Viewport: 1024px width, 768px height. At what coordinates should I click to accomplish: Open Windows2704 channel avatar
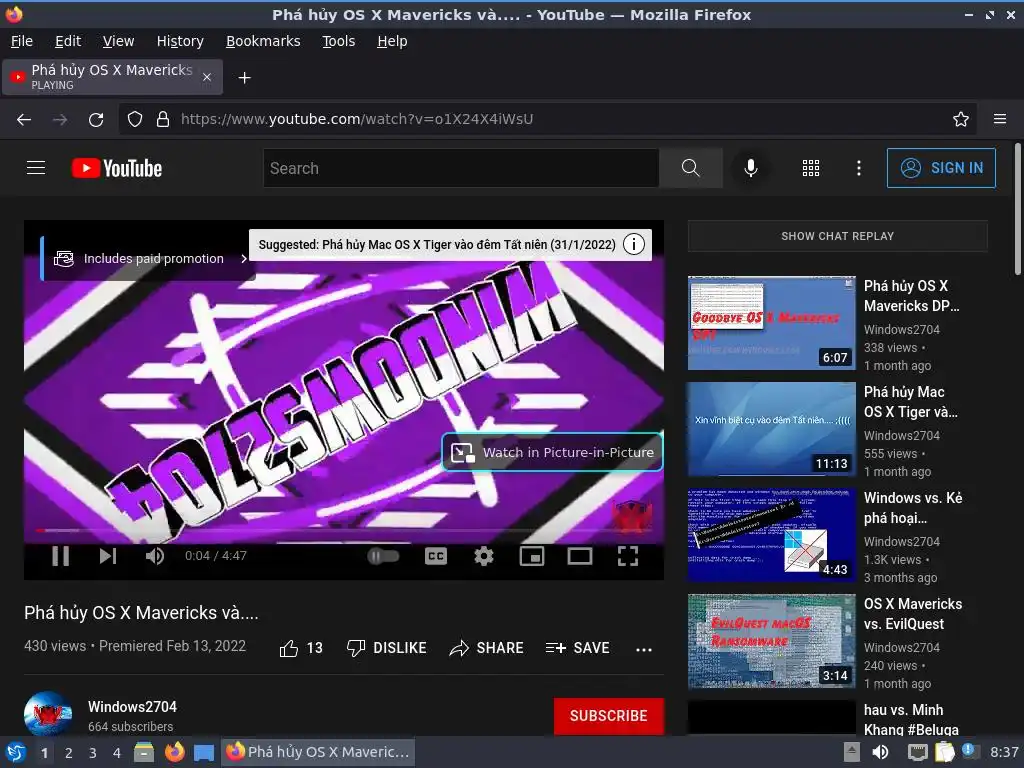(x=48, y=714)
